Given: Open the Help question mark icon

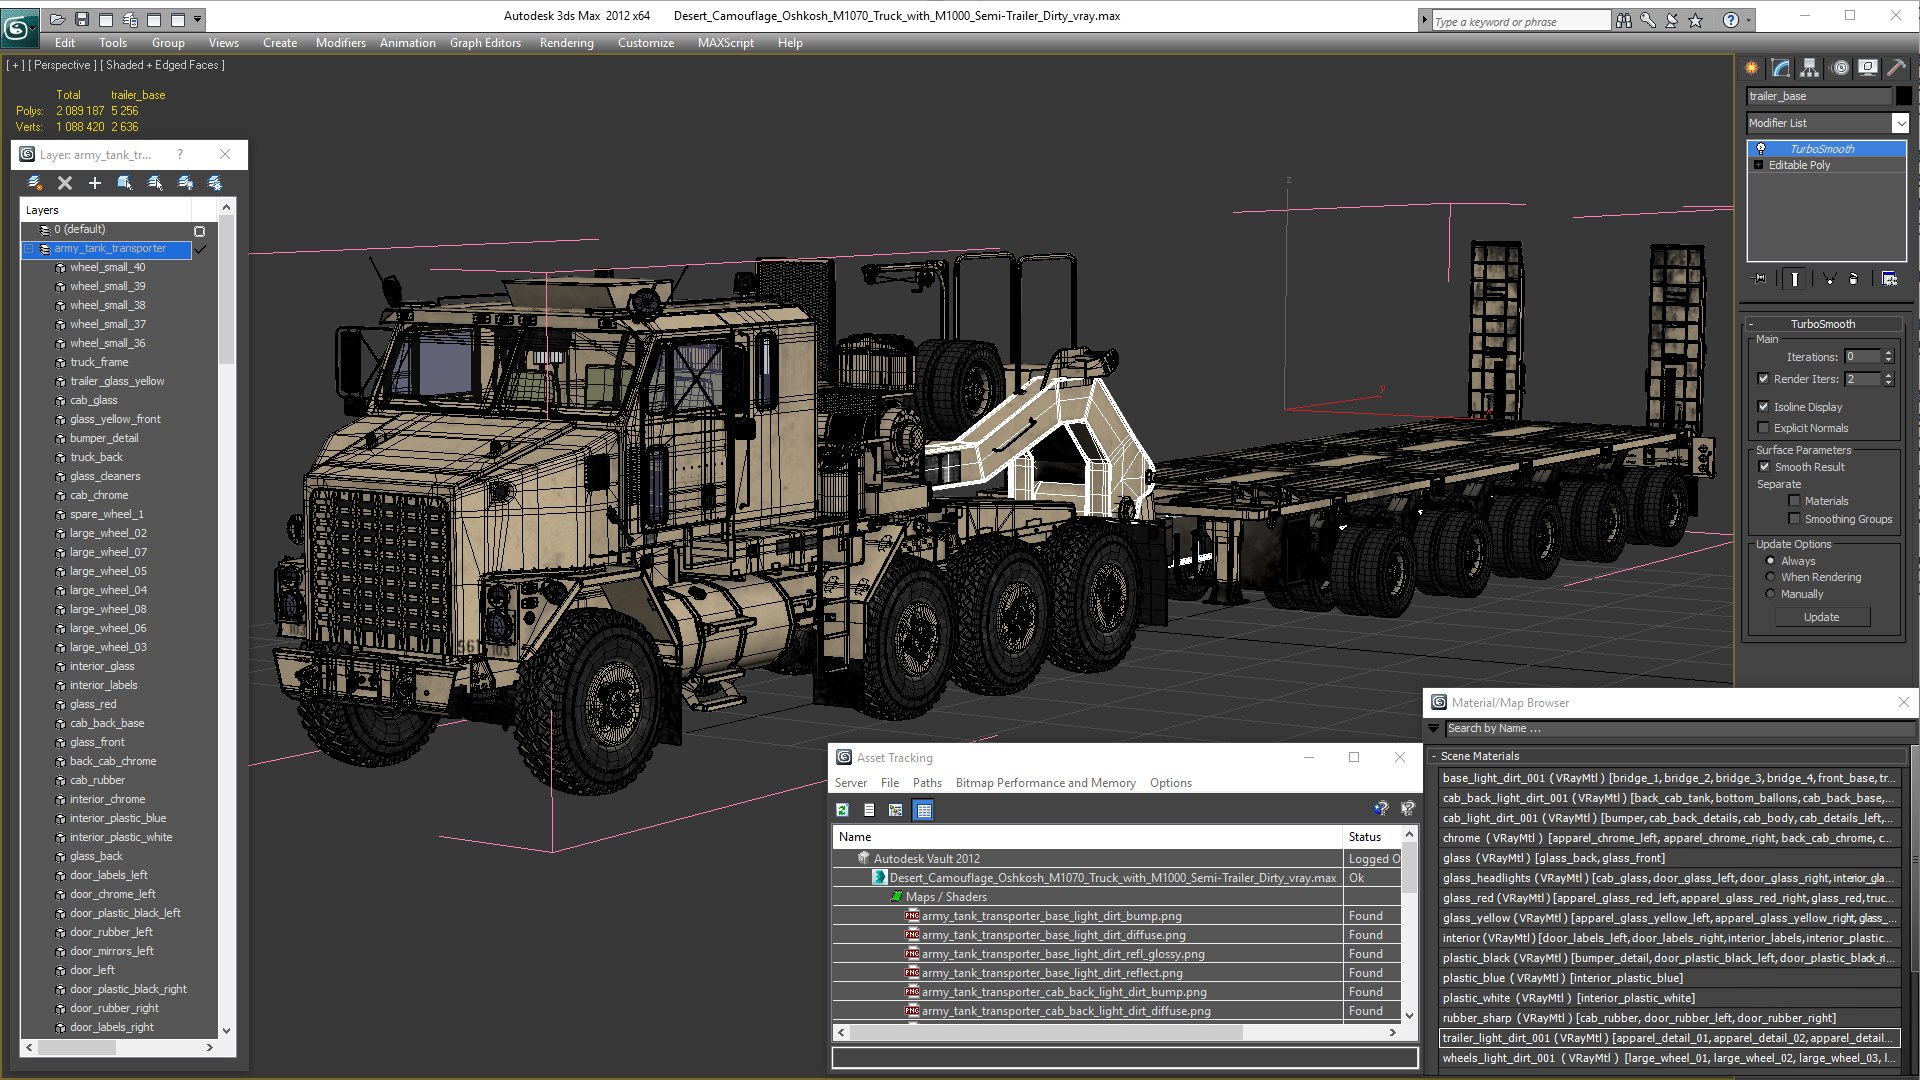Looking at the screenshot, I should 1730,20.
